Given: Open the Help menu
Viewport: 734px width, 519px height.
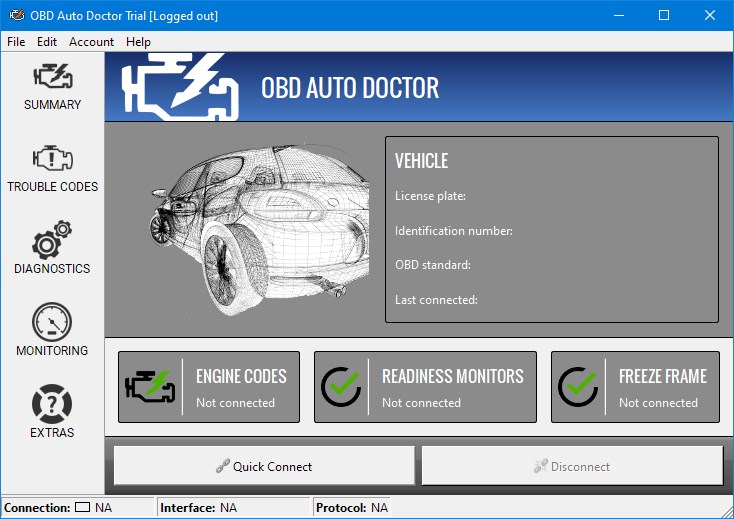Looking at the screenshot, I should [x=138, y=42].
